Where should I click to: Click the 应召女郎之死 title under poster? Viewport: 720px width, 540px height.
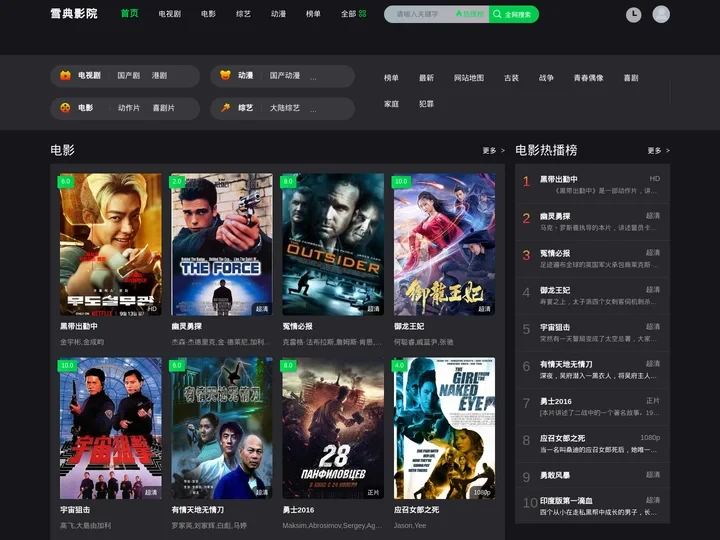[416, 510]
